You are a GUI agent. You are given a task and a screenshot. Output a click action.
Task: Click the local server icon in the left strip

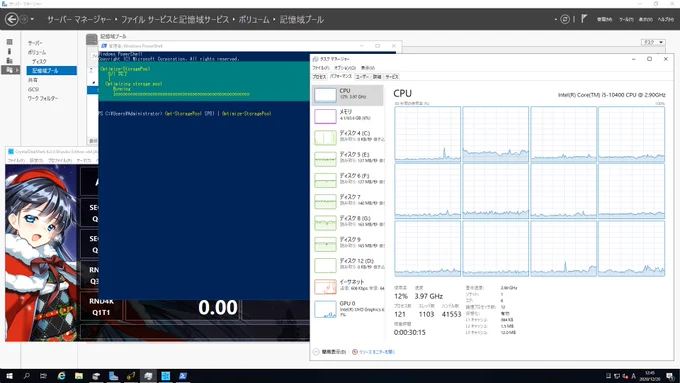pyautogui.click(x=10, y=51)
